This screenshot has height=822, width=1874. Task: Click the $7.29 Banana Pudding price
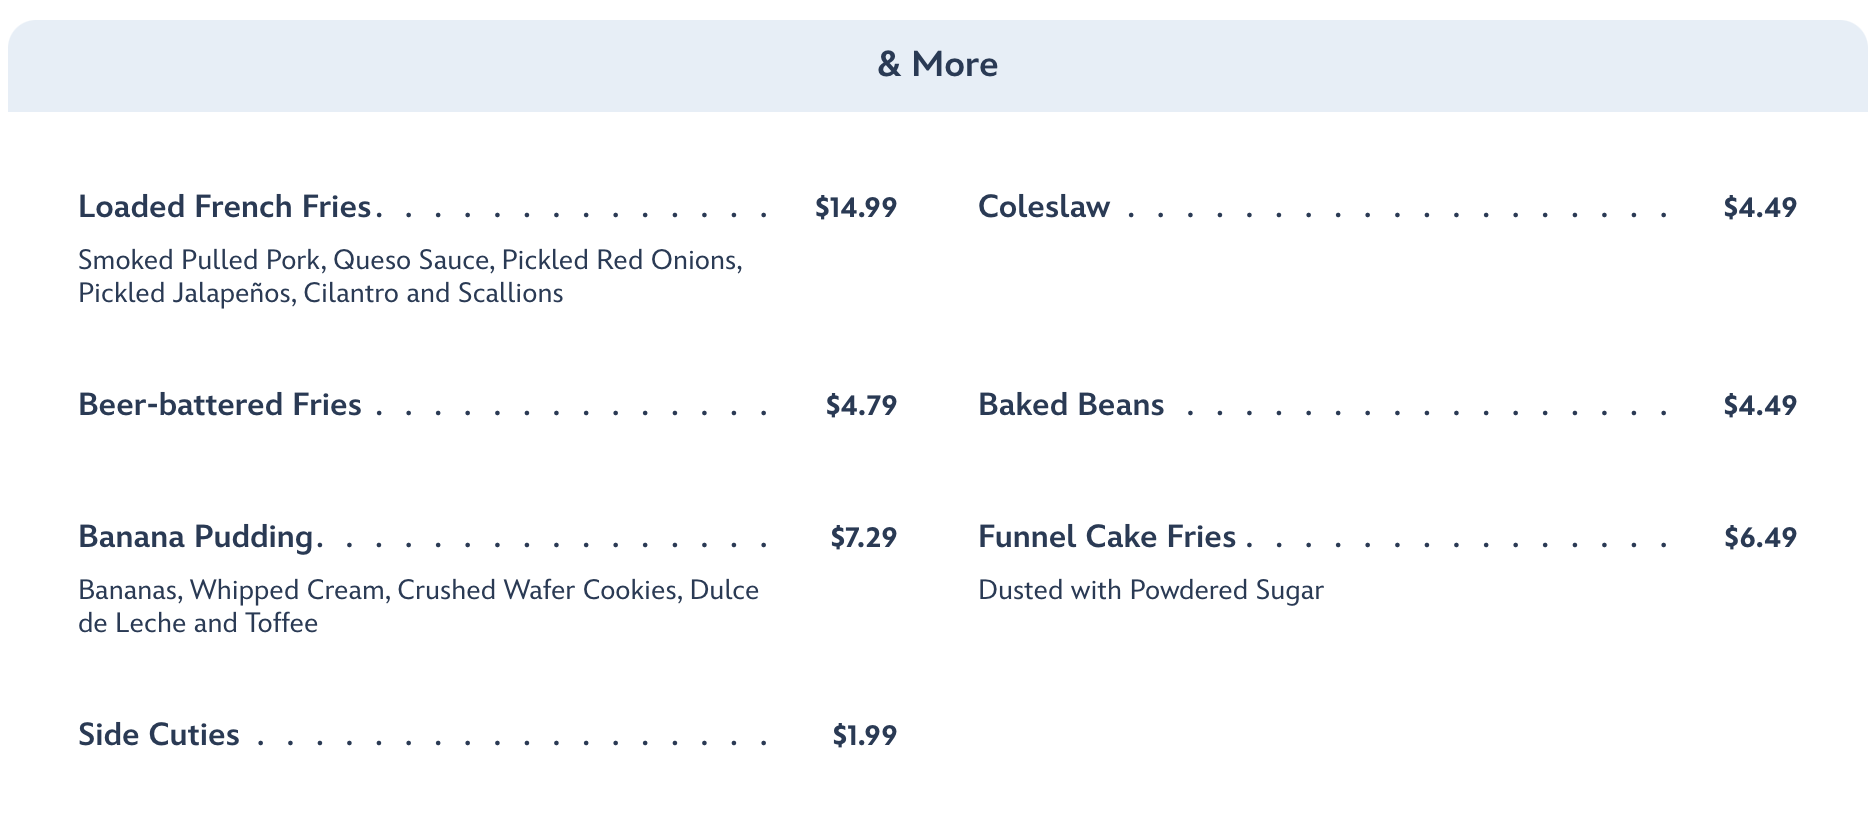coord(863,538)
